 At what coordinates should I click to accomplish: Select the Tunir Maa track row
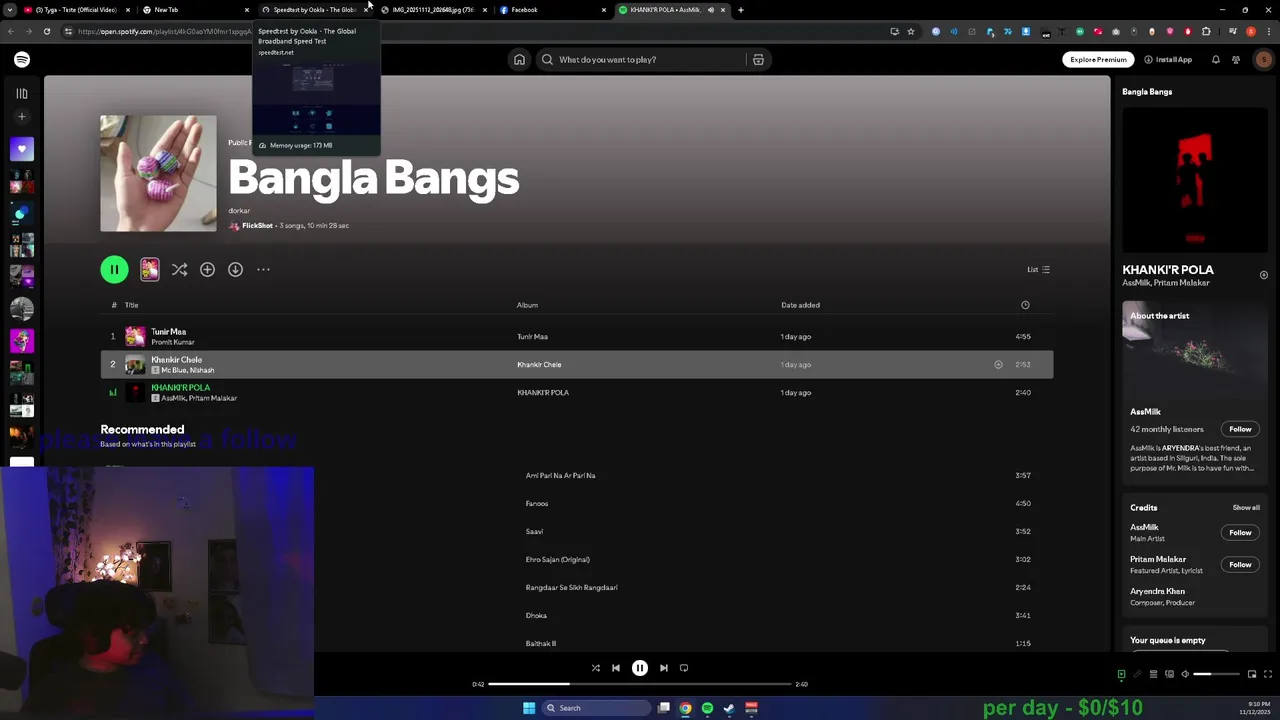pyautogui.click(x=577, y=336)
